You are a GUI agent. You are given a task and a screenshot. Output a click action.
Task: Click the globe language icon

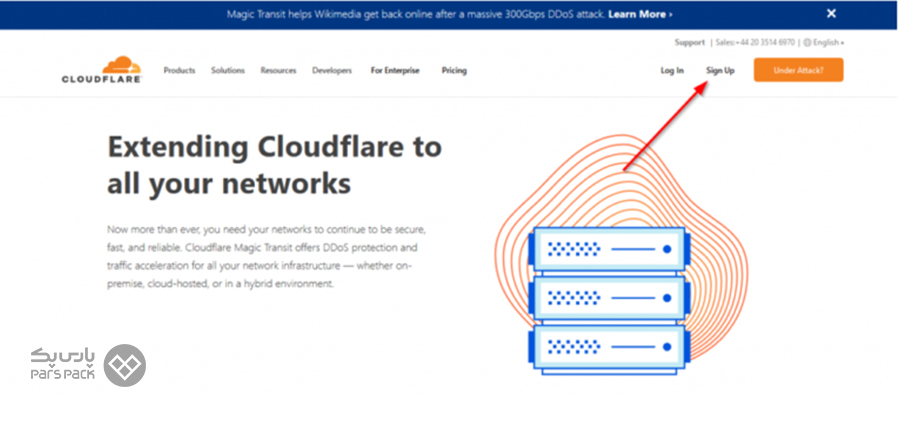(807, 43)
